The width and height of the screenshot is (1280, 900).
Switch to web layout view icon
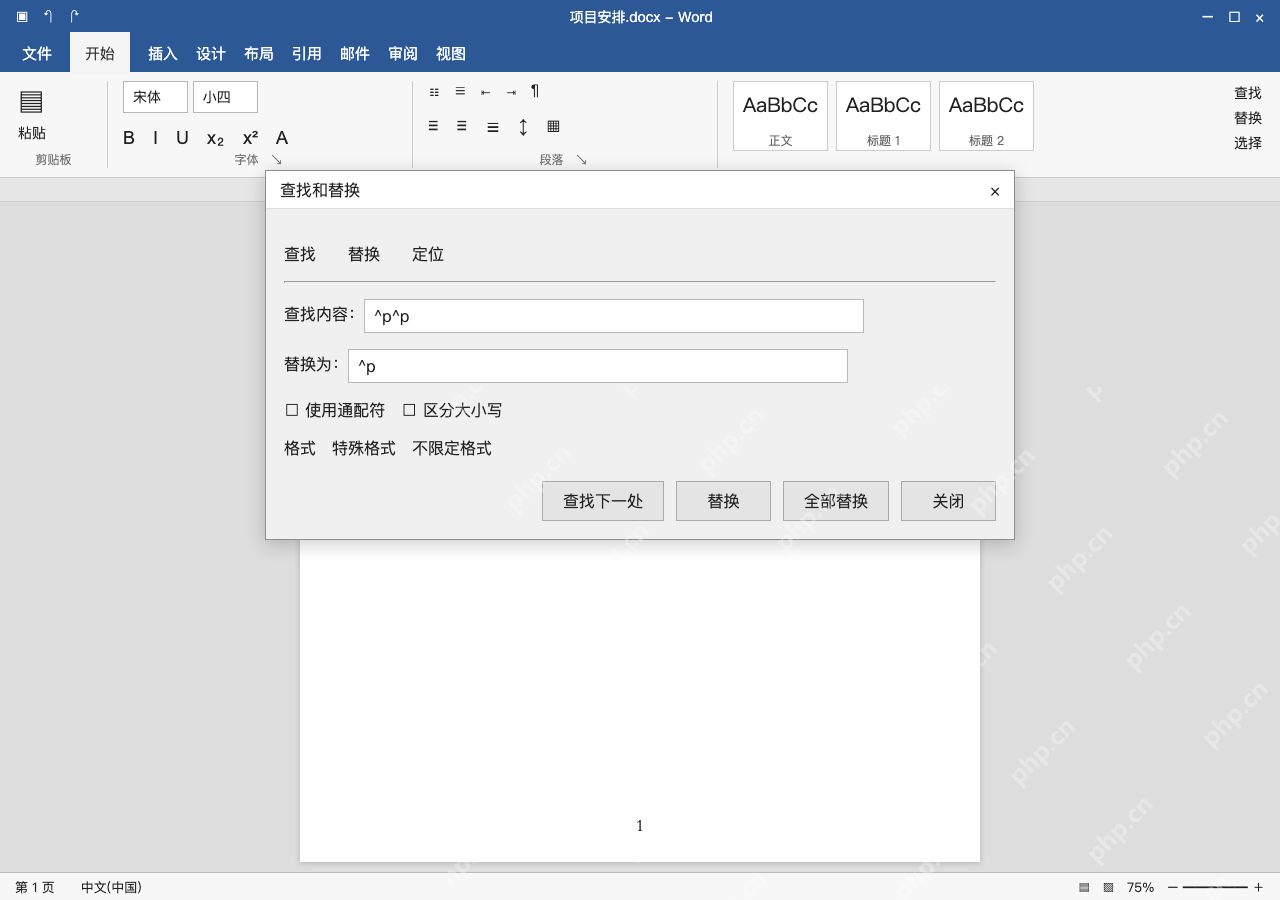1108,887
